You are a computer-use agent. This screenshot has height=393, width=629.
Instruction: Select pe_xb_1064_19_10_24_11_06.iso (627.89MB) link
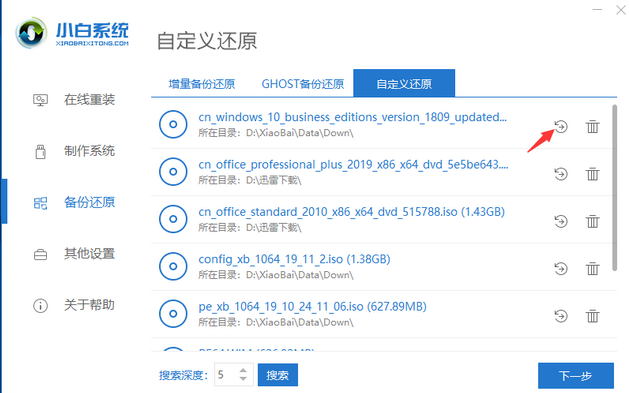(312, 306)
